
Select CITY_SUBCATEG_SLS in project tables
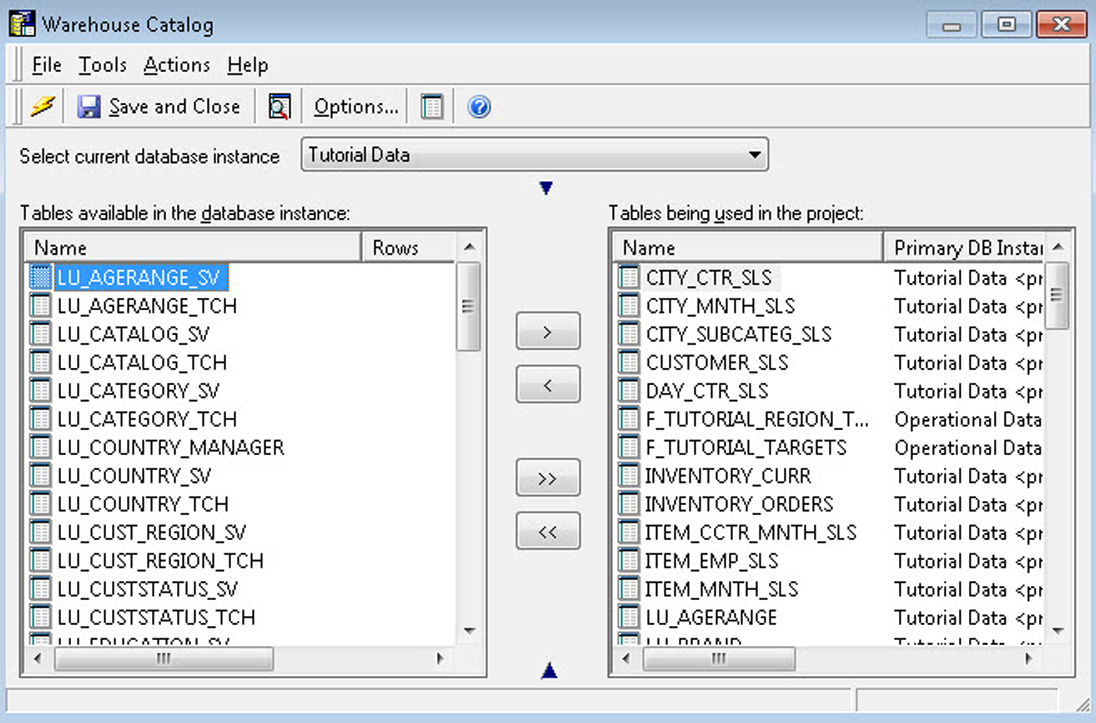(x=738, y=334)
